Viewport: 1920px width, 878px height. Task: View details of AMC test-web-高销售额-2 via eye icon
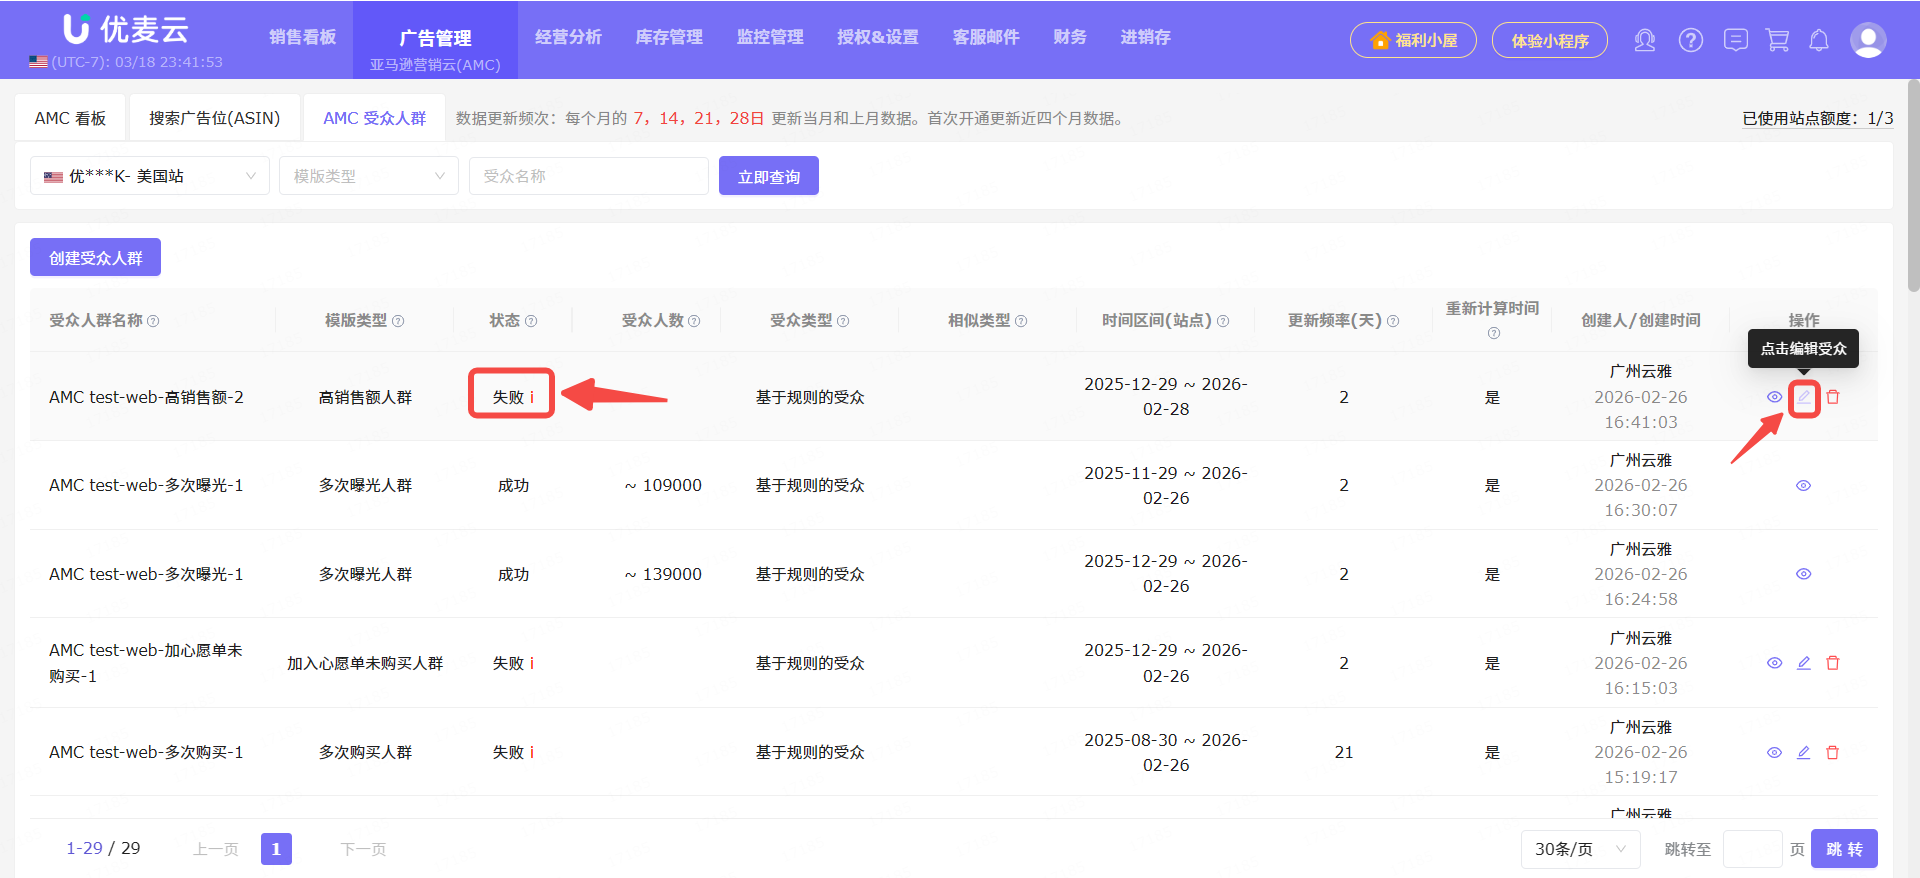(1774, 397)
